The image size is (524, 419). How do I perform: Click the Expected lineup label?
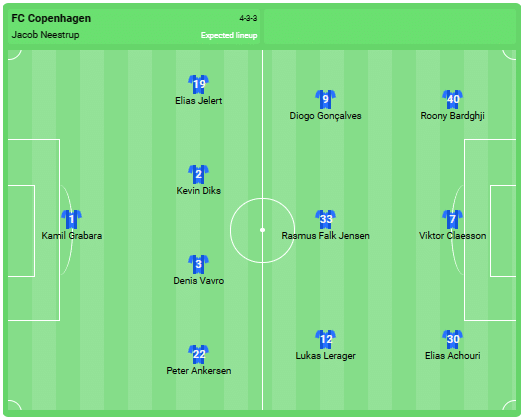click(x=229, y=35)
